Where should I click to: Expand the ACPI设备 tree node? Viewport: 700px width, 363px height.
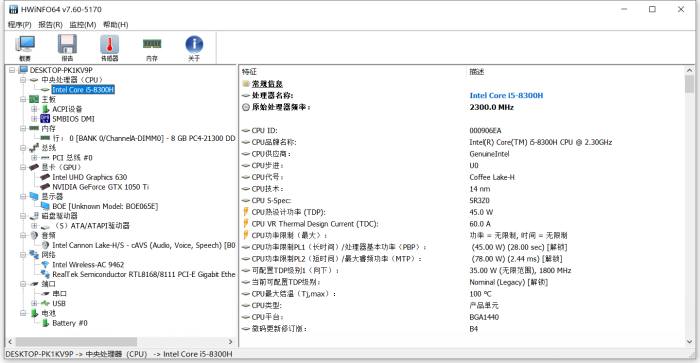34,109
